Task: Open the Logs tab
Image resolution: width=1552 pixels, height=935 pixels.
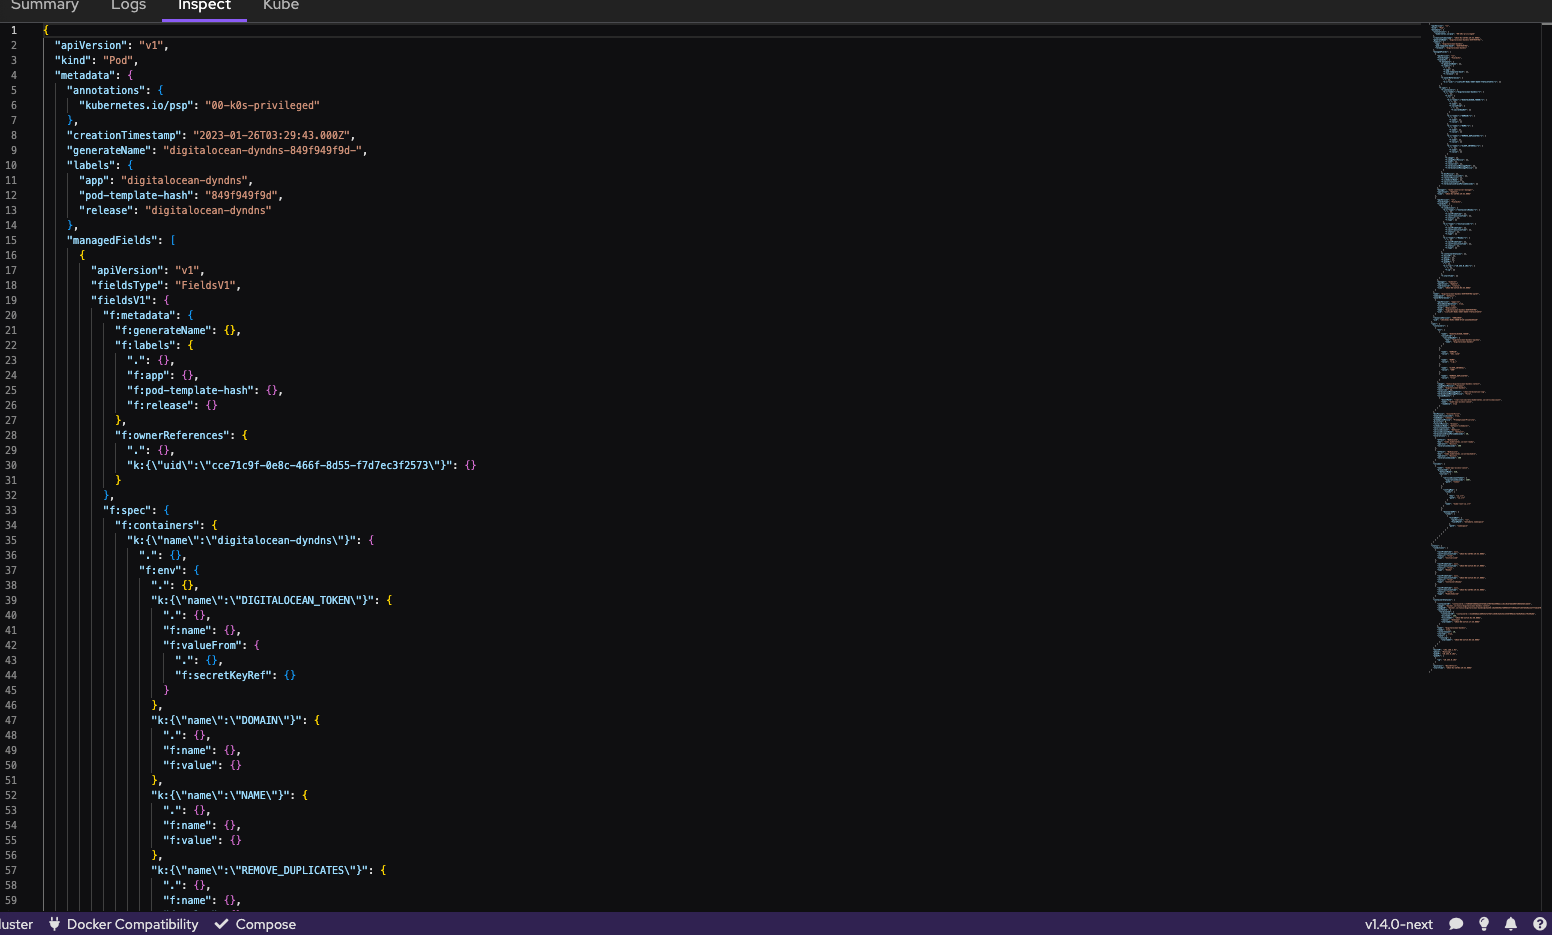Action: click(x=128, y=6)
